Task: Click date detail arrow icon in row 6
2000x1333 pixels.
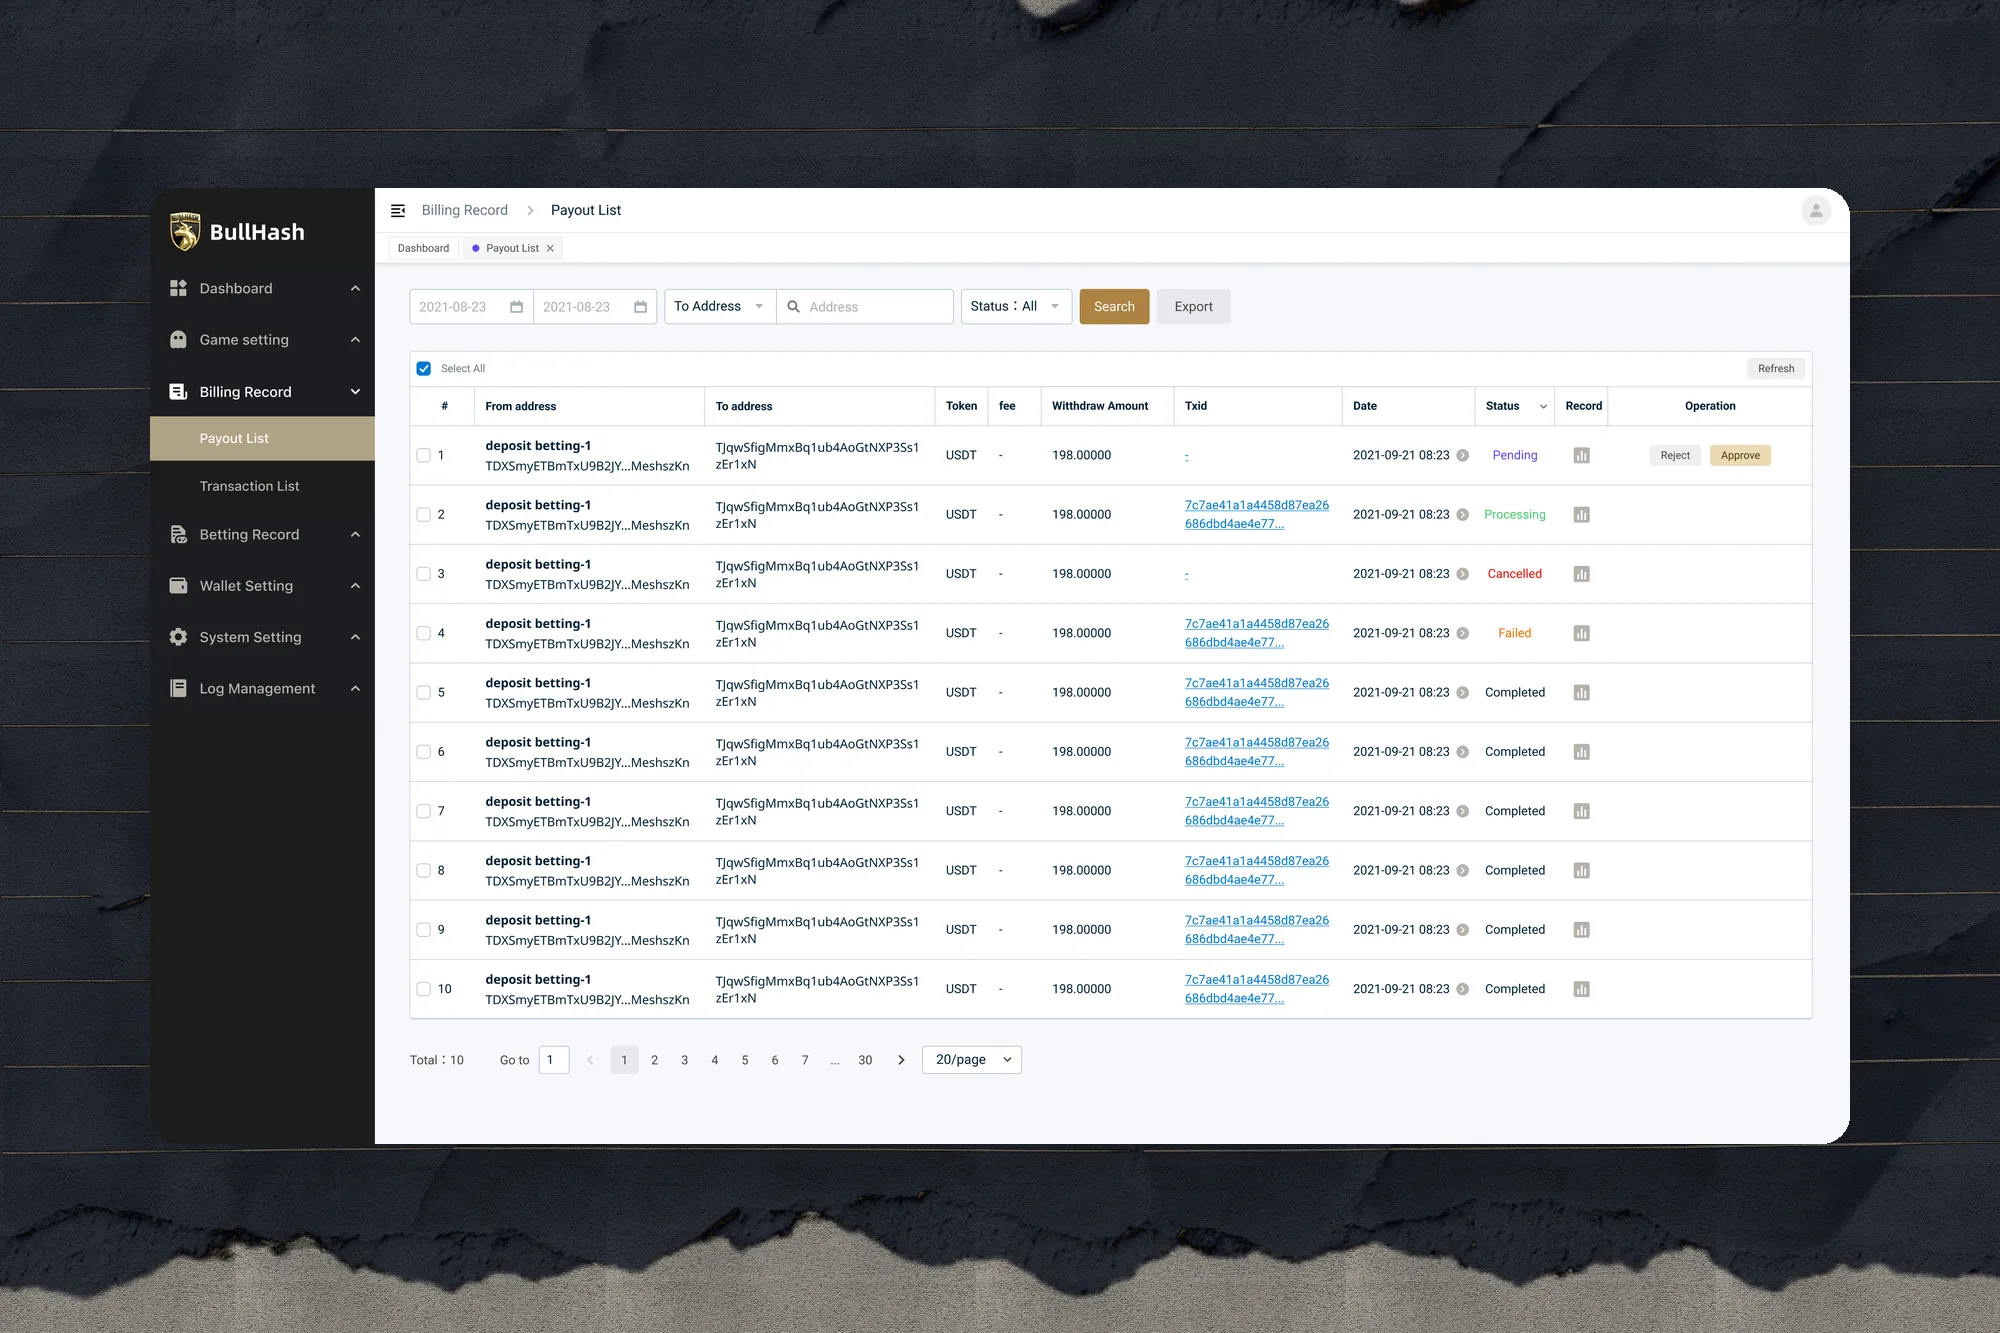Action: (x=1462, y=752)
